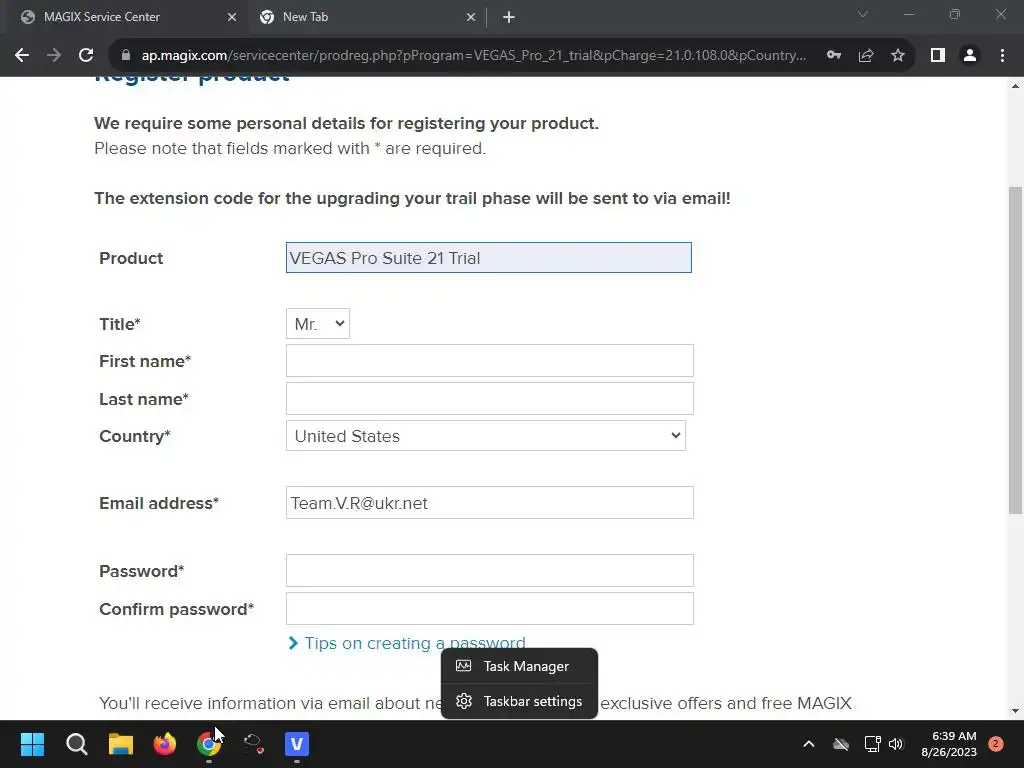This screenshot has height=768, width=1024.
Task: Click the volume speaker tray icon
Action: (x=895, y=744)
